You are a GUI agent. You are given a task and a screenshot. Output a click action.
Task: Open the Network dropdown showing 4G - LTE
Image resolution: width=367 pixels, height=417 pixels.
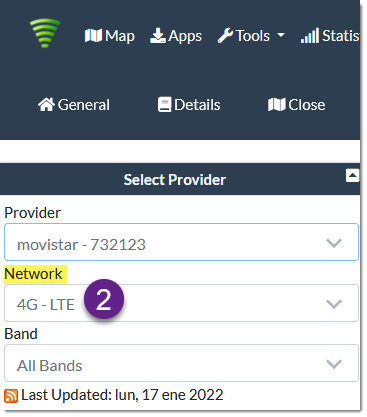coord(181,303)
